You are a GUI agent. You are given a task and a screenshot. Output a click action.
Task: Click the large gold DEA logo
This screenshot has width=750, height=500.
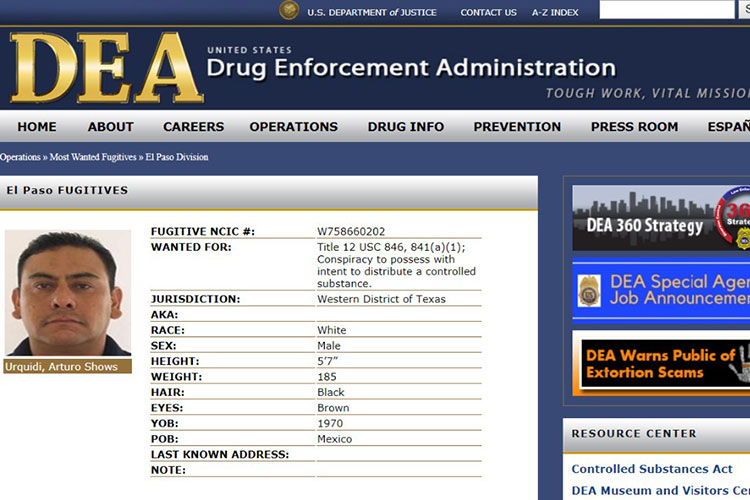(x=107, y=67)
